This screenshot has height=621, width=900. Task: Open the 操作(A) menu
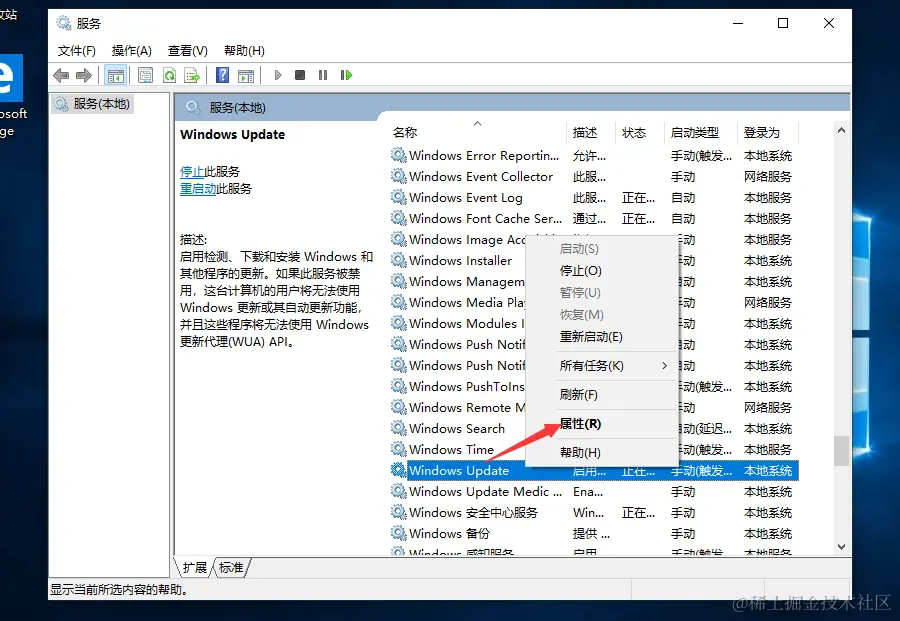[131, 51]
